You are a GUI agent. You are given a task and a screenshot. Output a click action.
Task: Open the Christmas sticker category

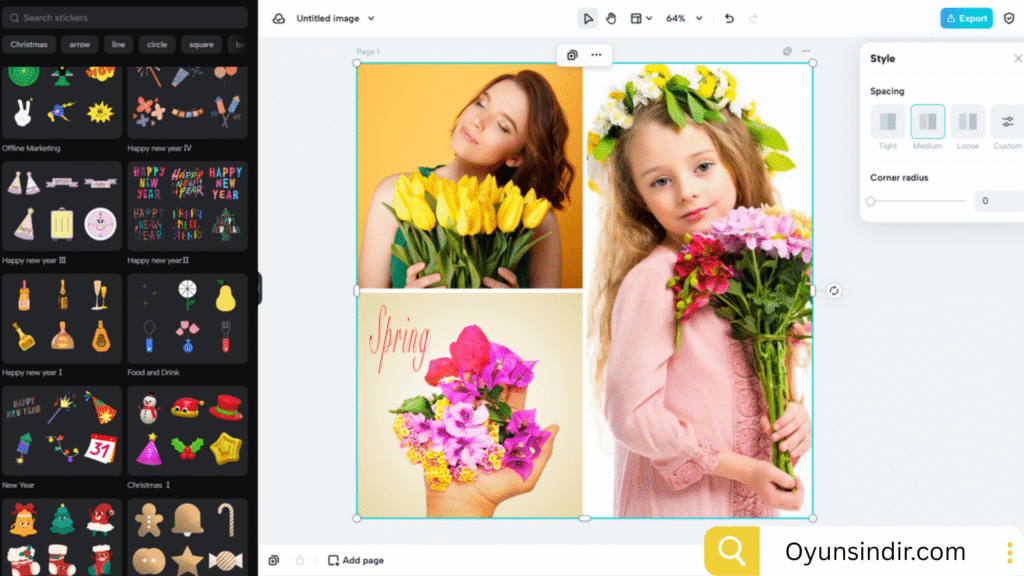29,44
